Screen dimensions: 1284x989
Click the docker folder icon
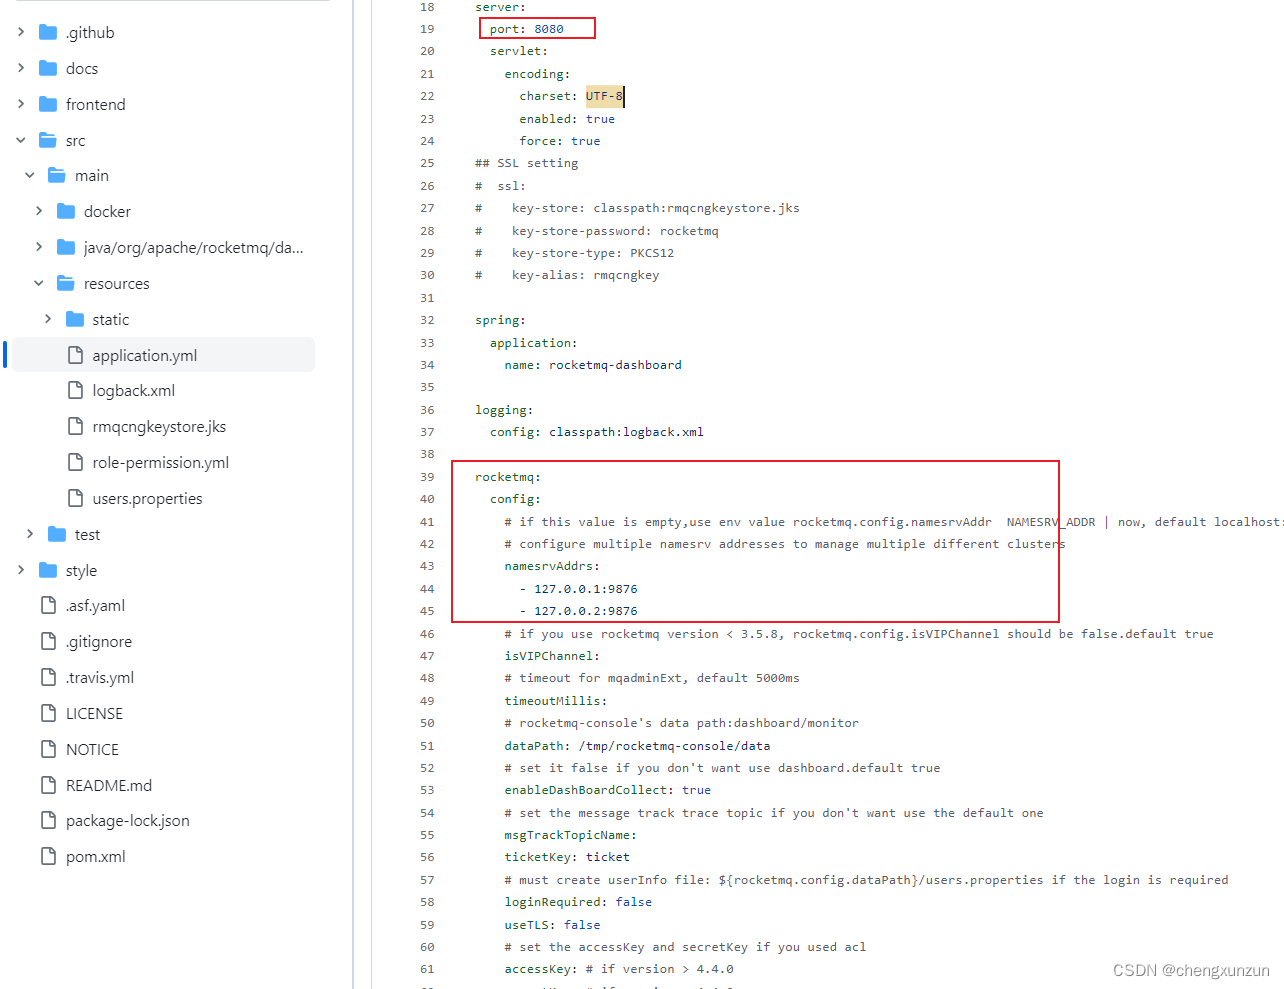click(x=66, y=211)
